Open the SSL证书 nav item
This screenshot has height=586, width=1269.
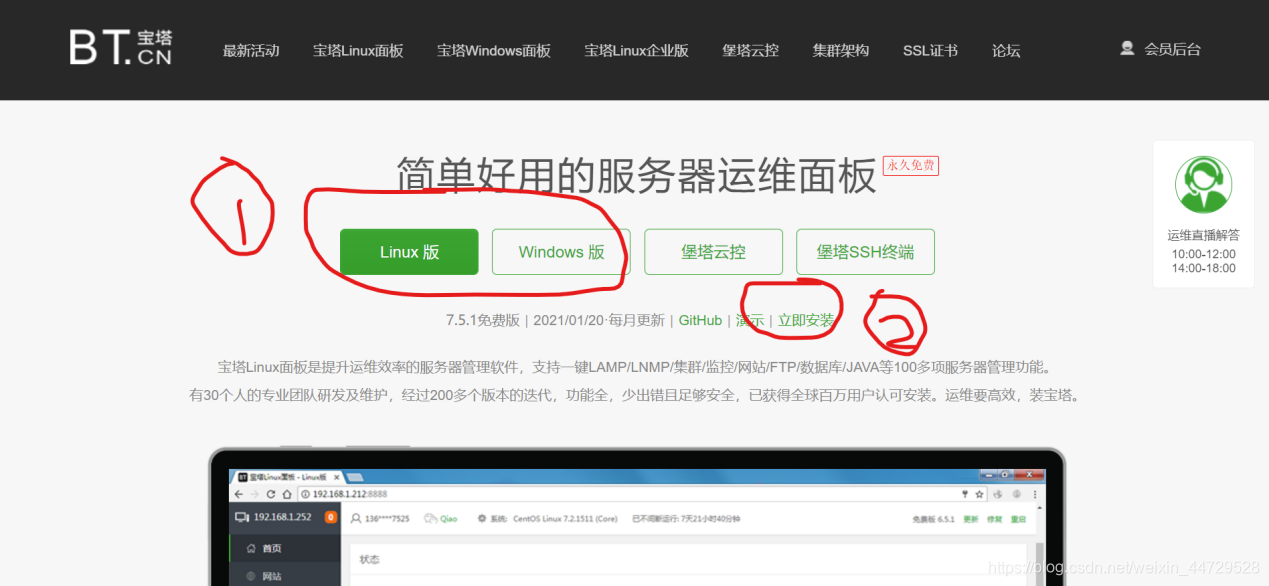pos(930,50)
